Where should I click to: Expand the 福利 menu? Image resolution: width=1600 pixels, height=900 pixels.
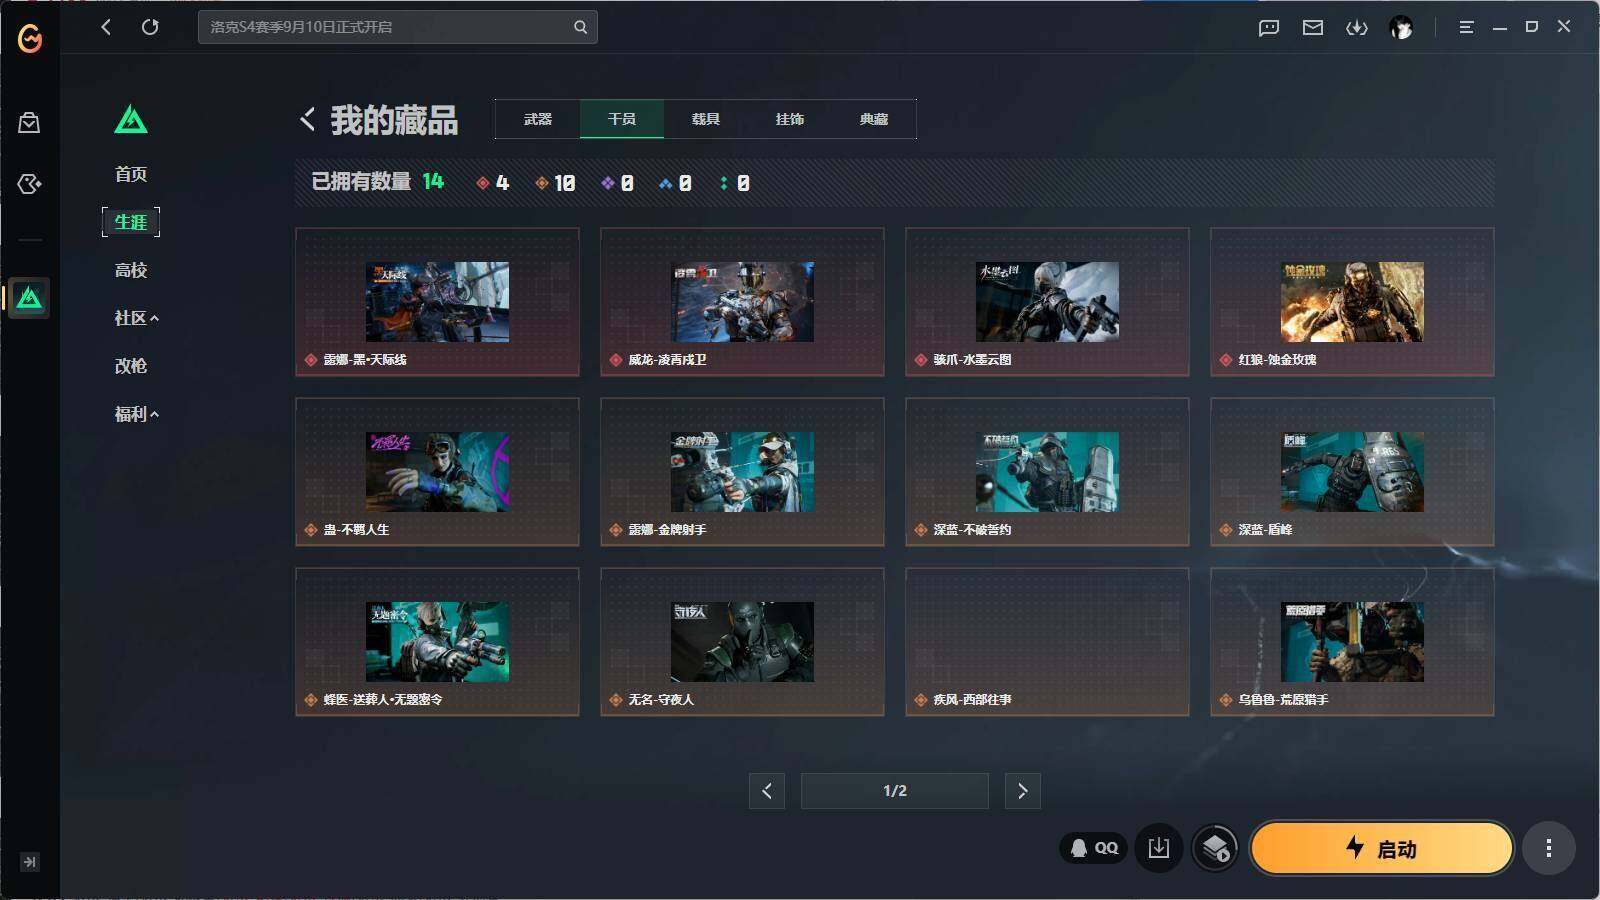[x=137, y=414]
